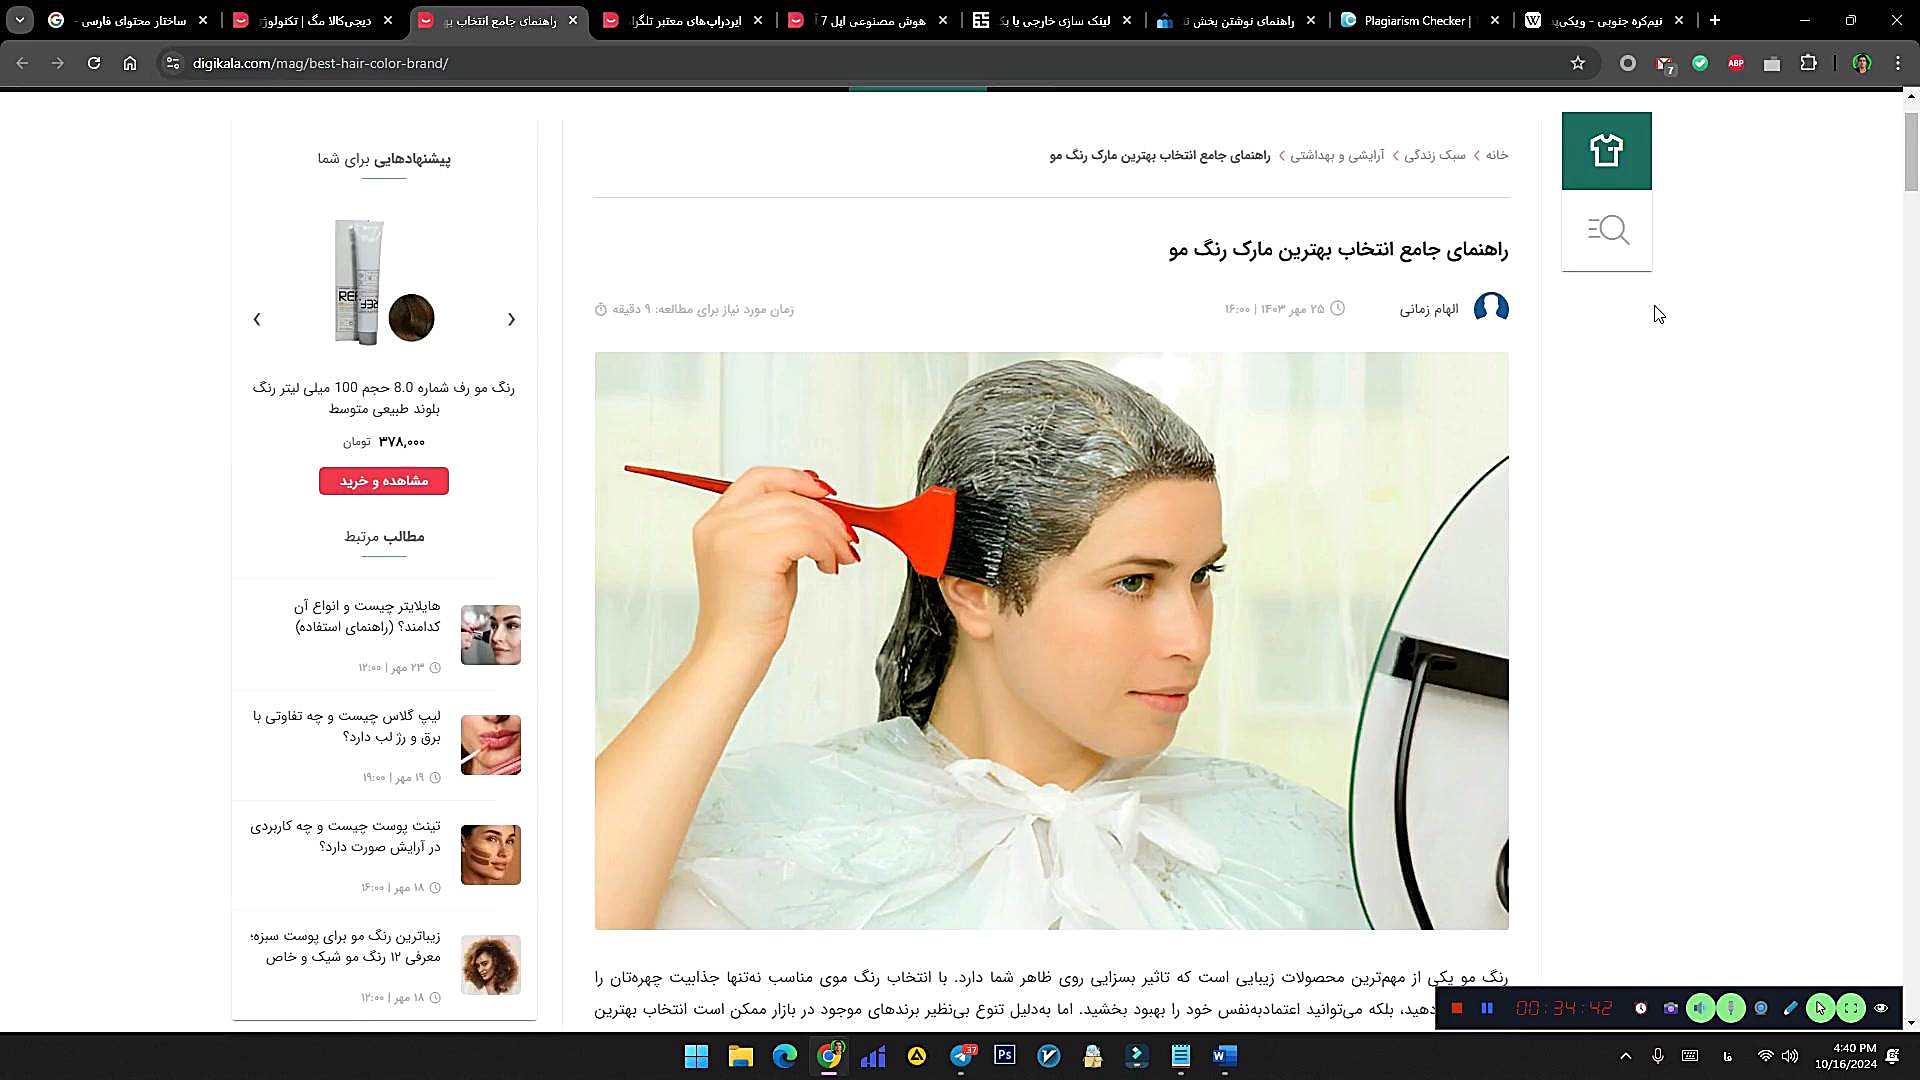Hide recorder toolbar with eye icon

[1881, 1008]
